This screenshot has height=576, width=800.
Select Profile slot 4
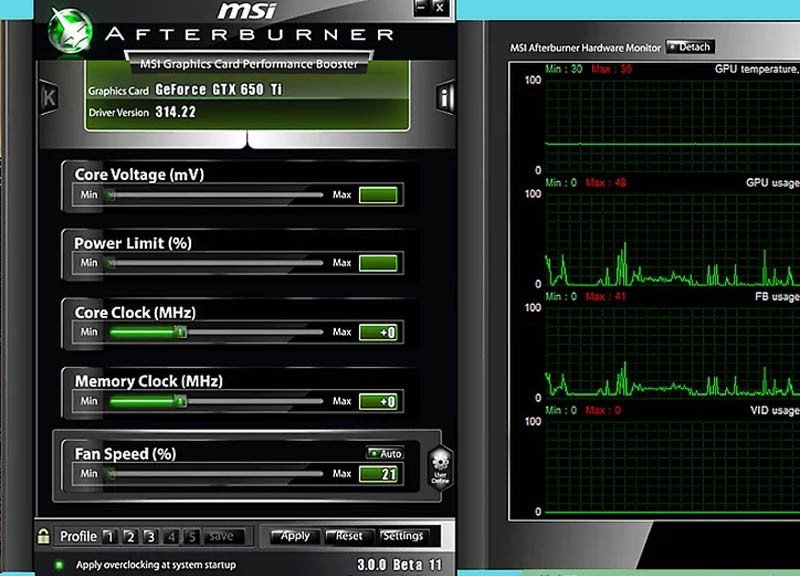pyautogui.click(x=171, y=537)
